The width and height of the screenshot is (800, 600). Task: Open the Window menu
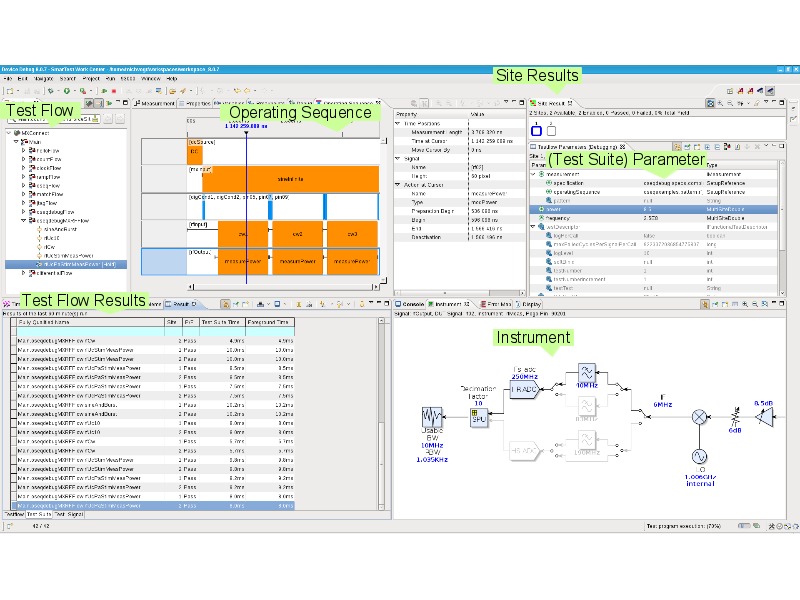tap(151, 79)
